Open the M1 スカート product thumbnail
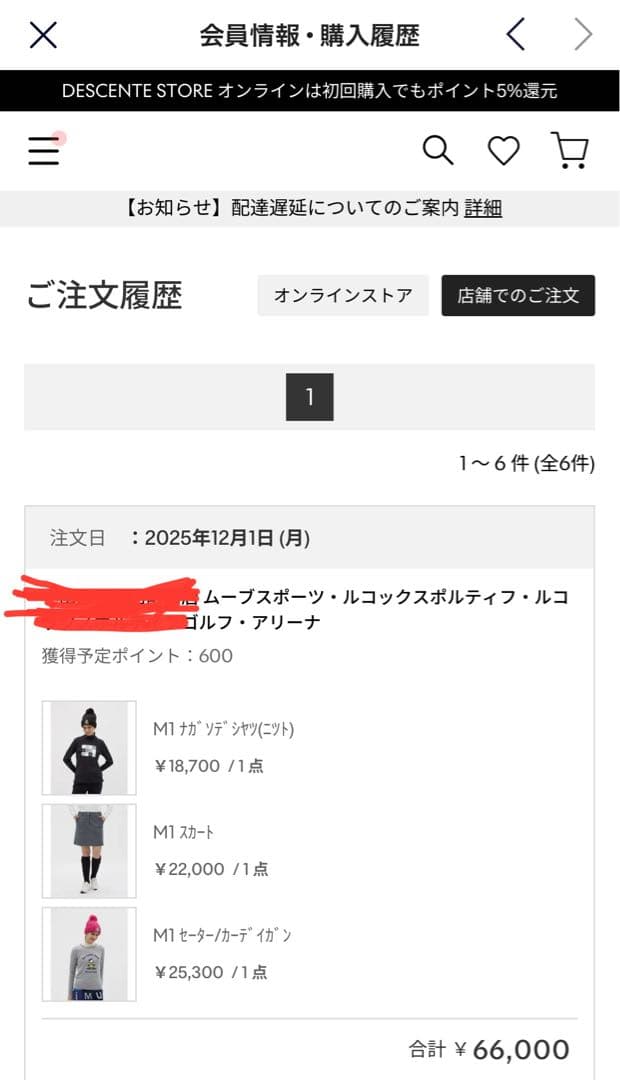 click(88, 849)
